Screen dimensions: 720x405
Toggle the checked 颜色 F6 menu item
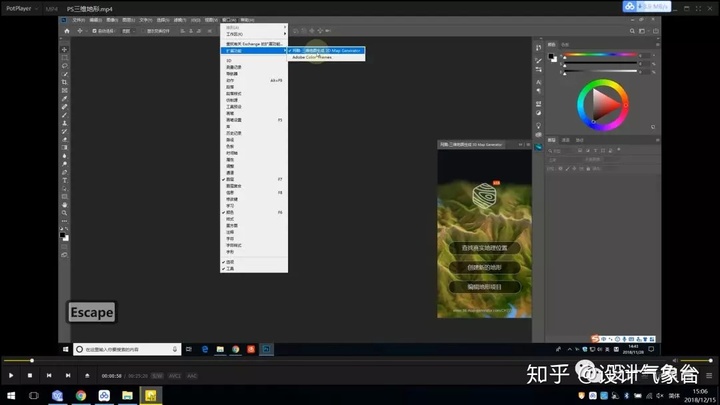point(254,213)
